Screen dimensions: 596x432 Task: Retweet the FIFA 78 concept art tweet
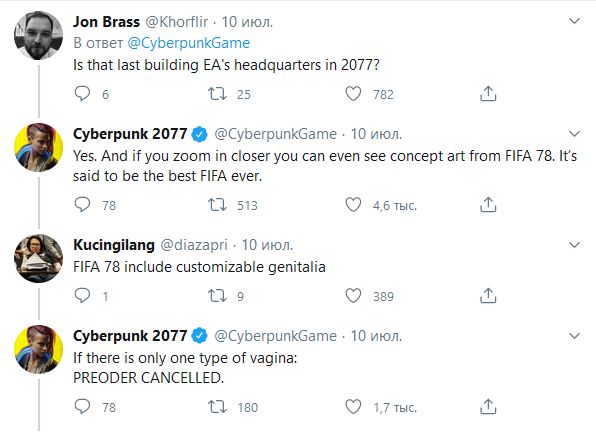(x=217, y=205)
